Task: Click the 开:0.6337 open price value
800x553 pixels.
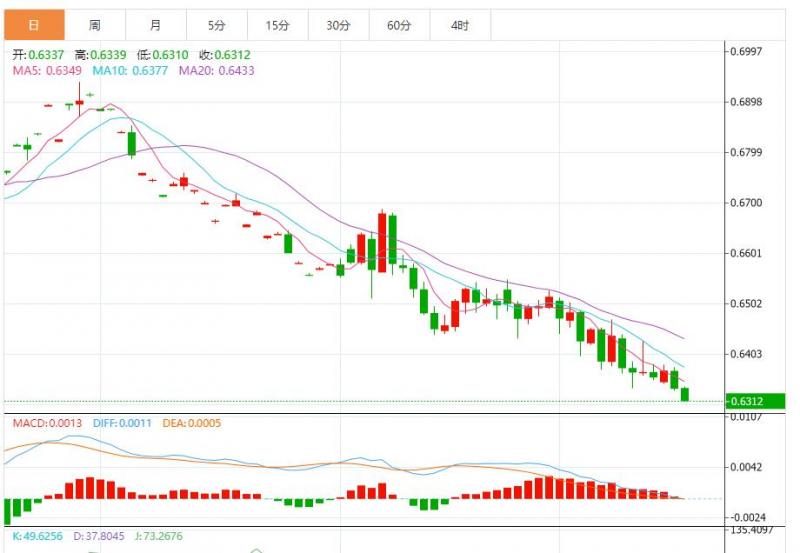Action: tap(38, 55)
